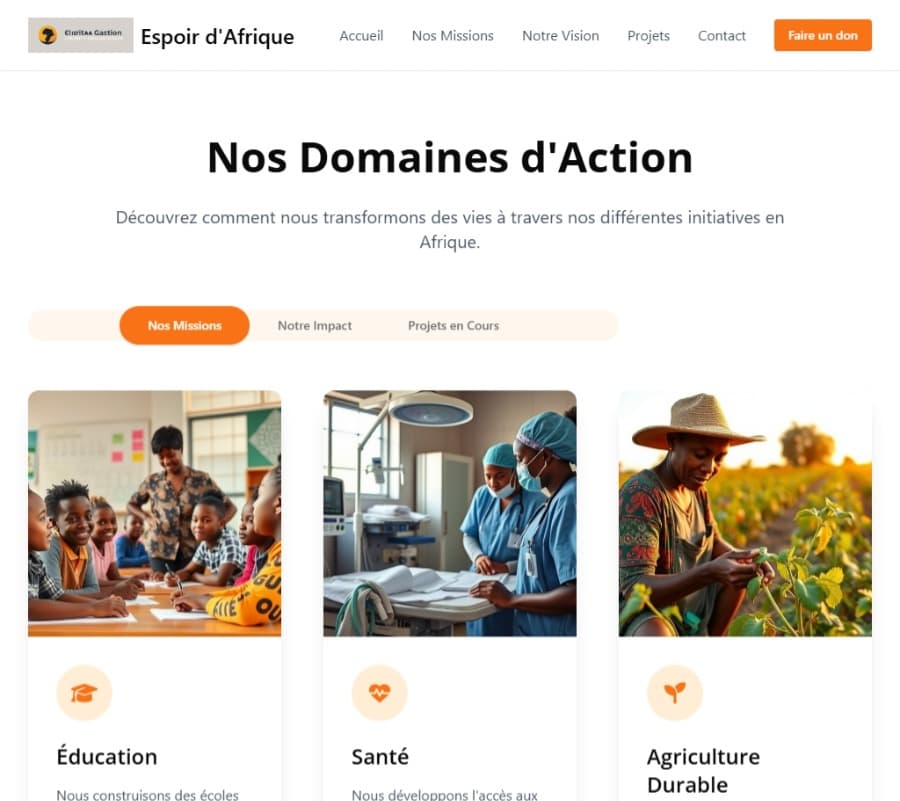This screenshot has height=801, width=900.
Task: Open the hospital nurses photo
Action: (x=450, y=514)
